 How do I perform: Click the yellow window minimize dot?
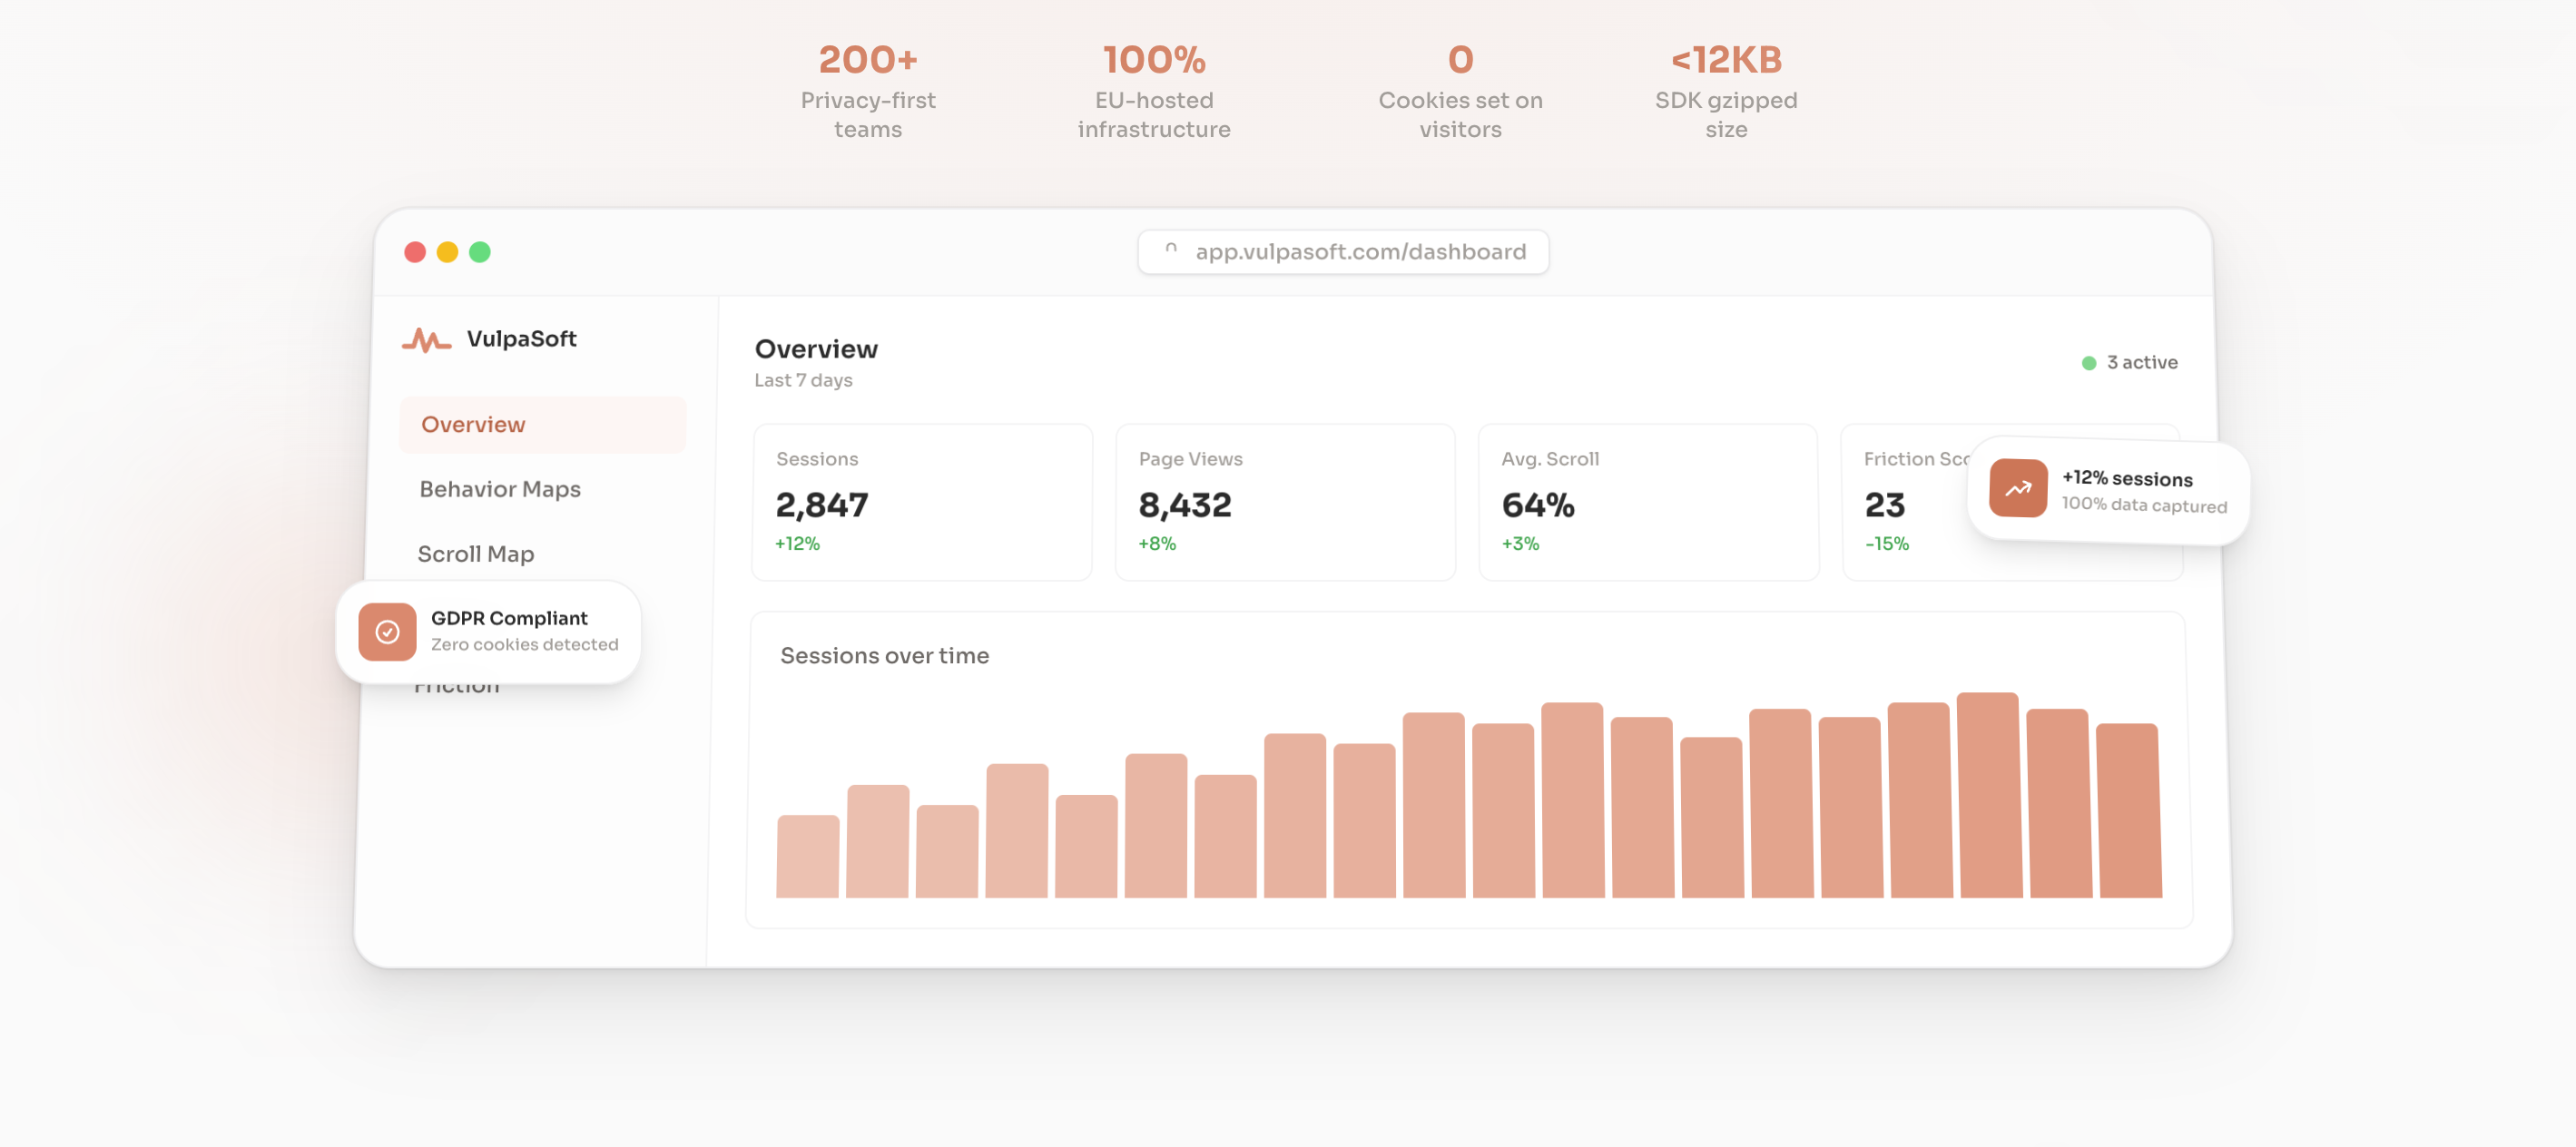[x=447, y=252]
